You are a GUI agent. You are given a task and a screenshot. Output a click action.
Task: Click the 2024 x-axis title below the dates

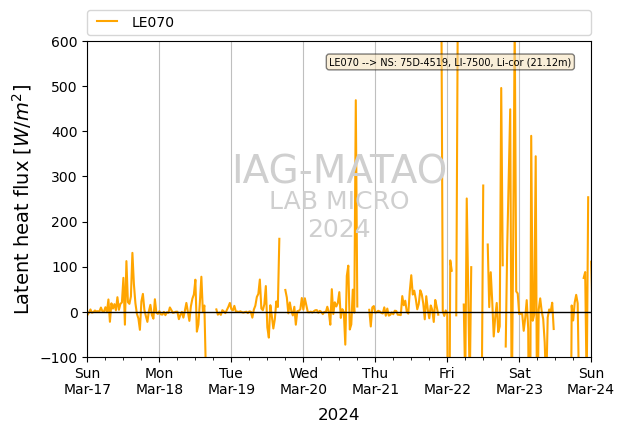338,415
